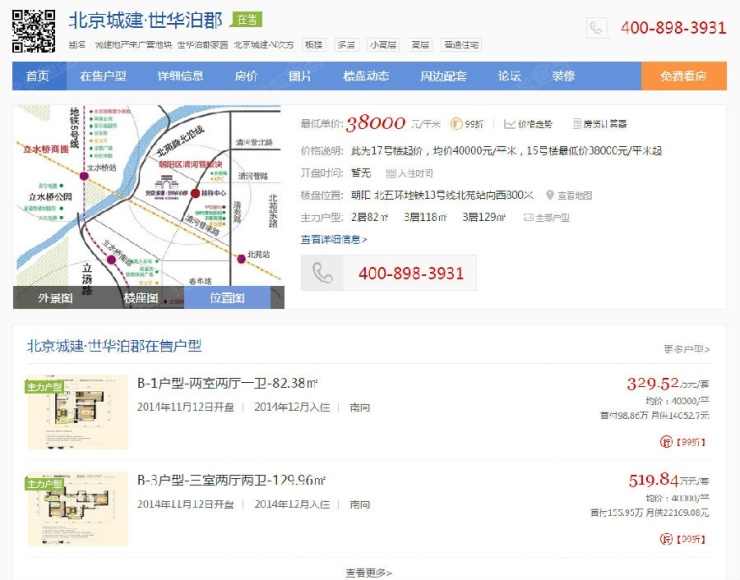Show the 楼座图 building layout image
Viewport: 740px width, 580px height.
pos(141,298)
